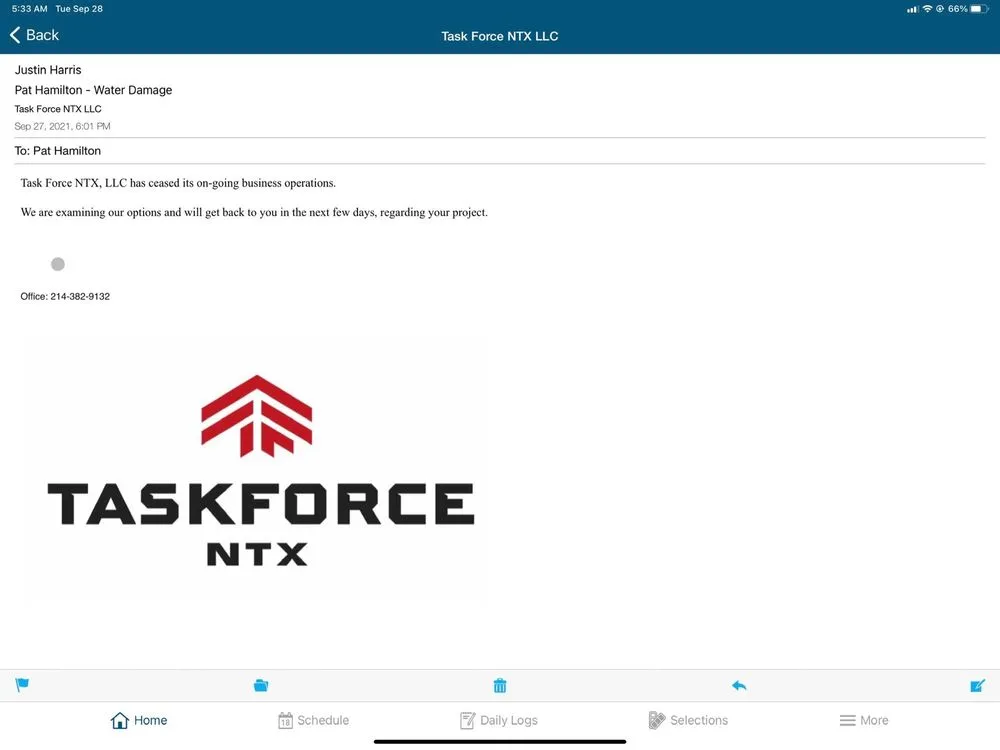The width and height of the screenshot is (1000, 750).
Task: Tap the Daily Logs notepad icon
Action: pyautogui.click(x=466, y=719)
